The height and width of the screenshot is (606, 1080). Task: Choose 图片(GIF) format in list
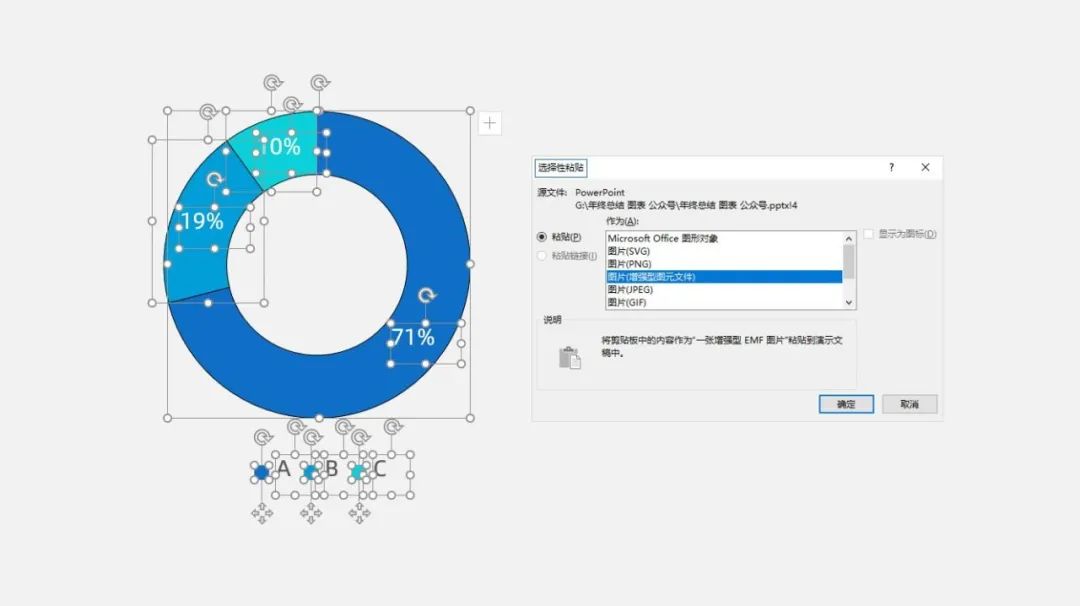[x=723, y=302]
